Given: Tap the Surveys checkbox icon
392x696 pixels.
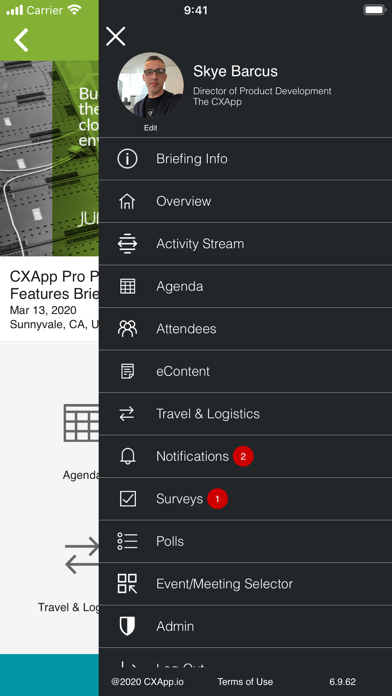Looking at the screenshot, I should pyautogui.click(x=127, y=499).
